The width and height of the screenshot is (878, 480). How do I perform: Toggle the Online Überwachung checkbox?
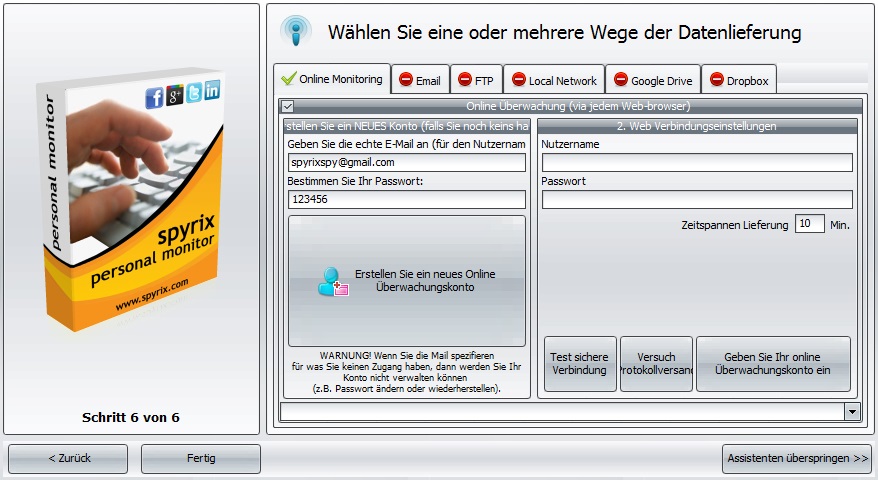(x=287, y=106)
